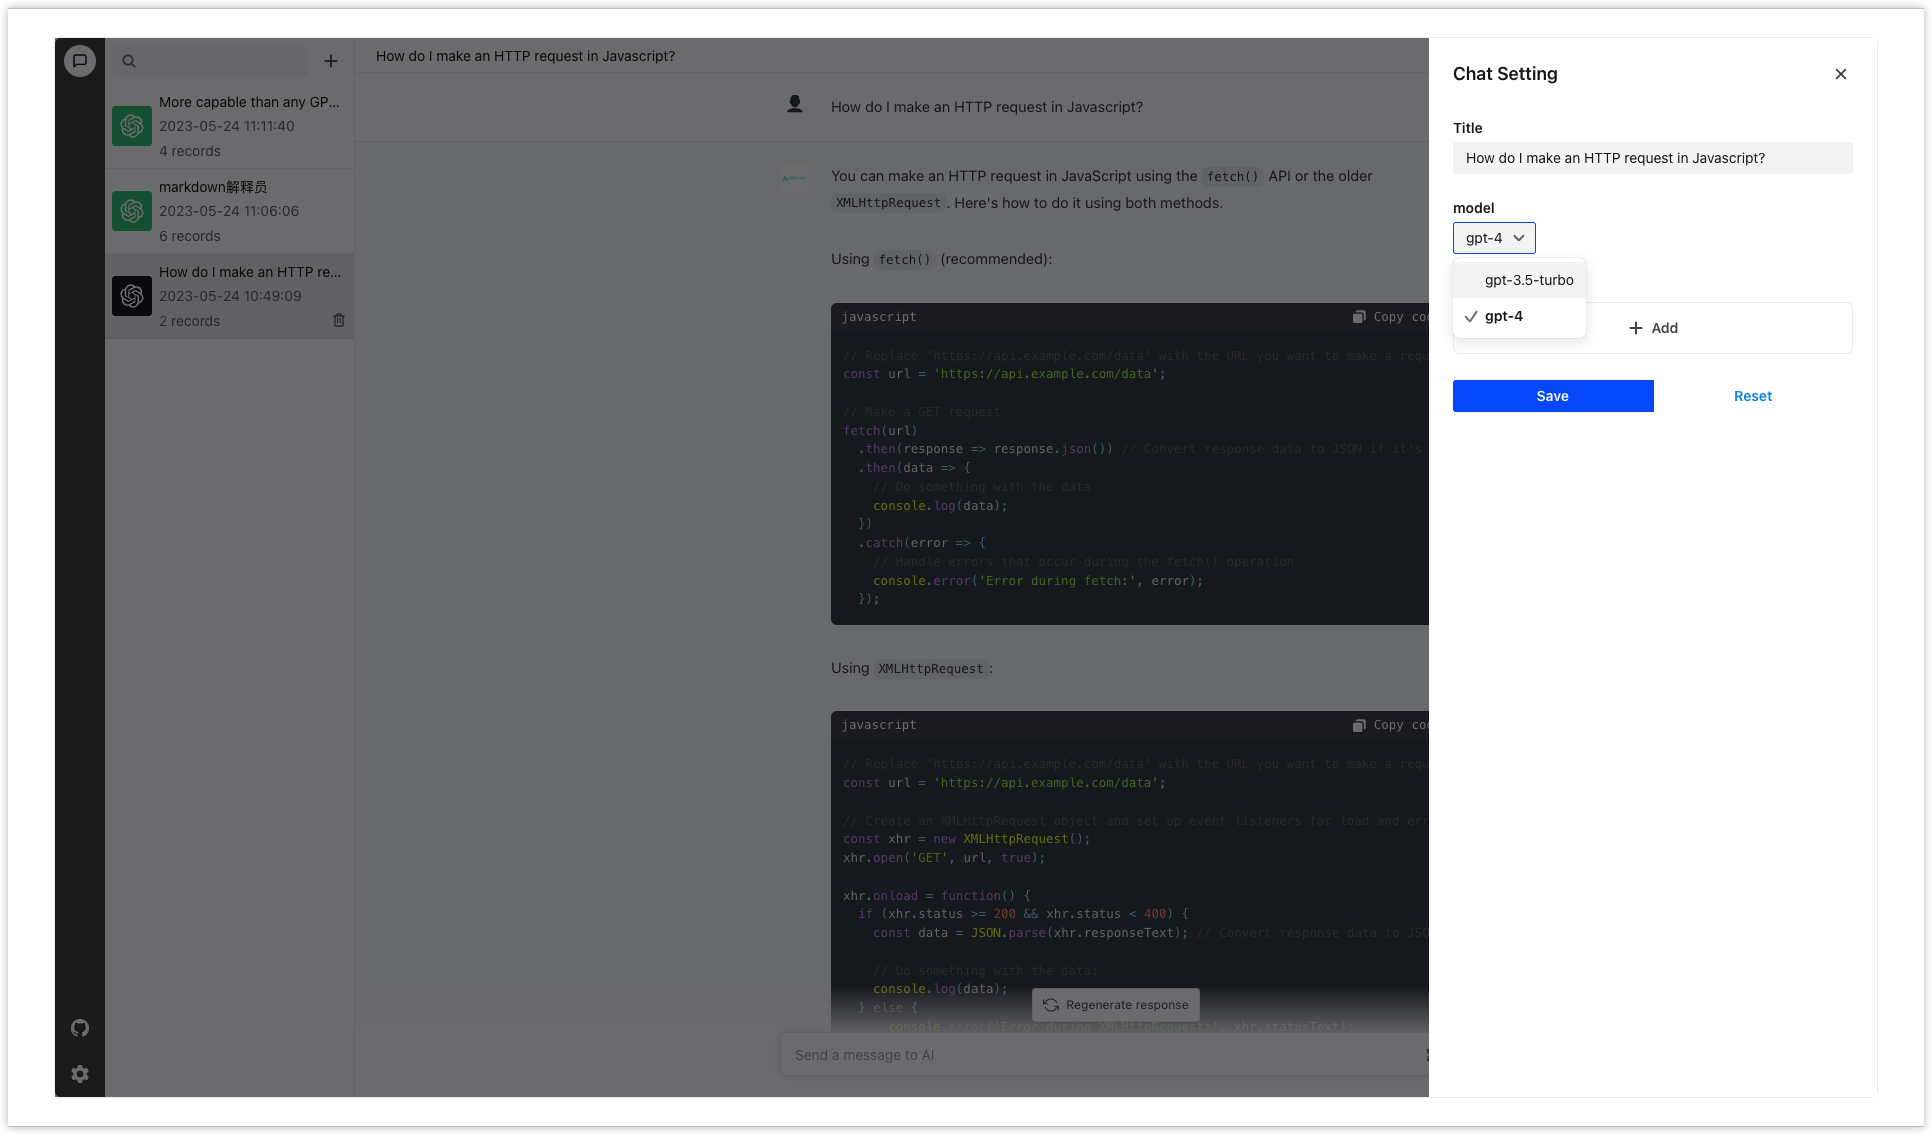1932x1135 pixels.
Task: Click the Regenerate response button
Action: click(1116, 1005)
